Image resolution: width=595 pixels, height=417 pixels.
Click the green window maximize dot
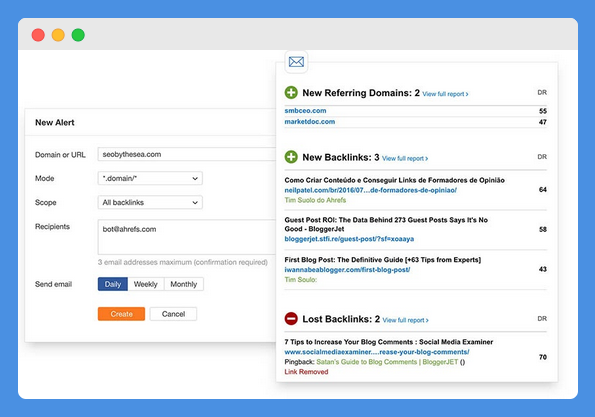pyautogui.click(x=78, y=35)
